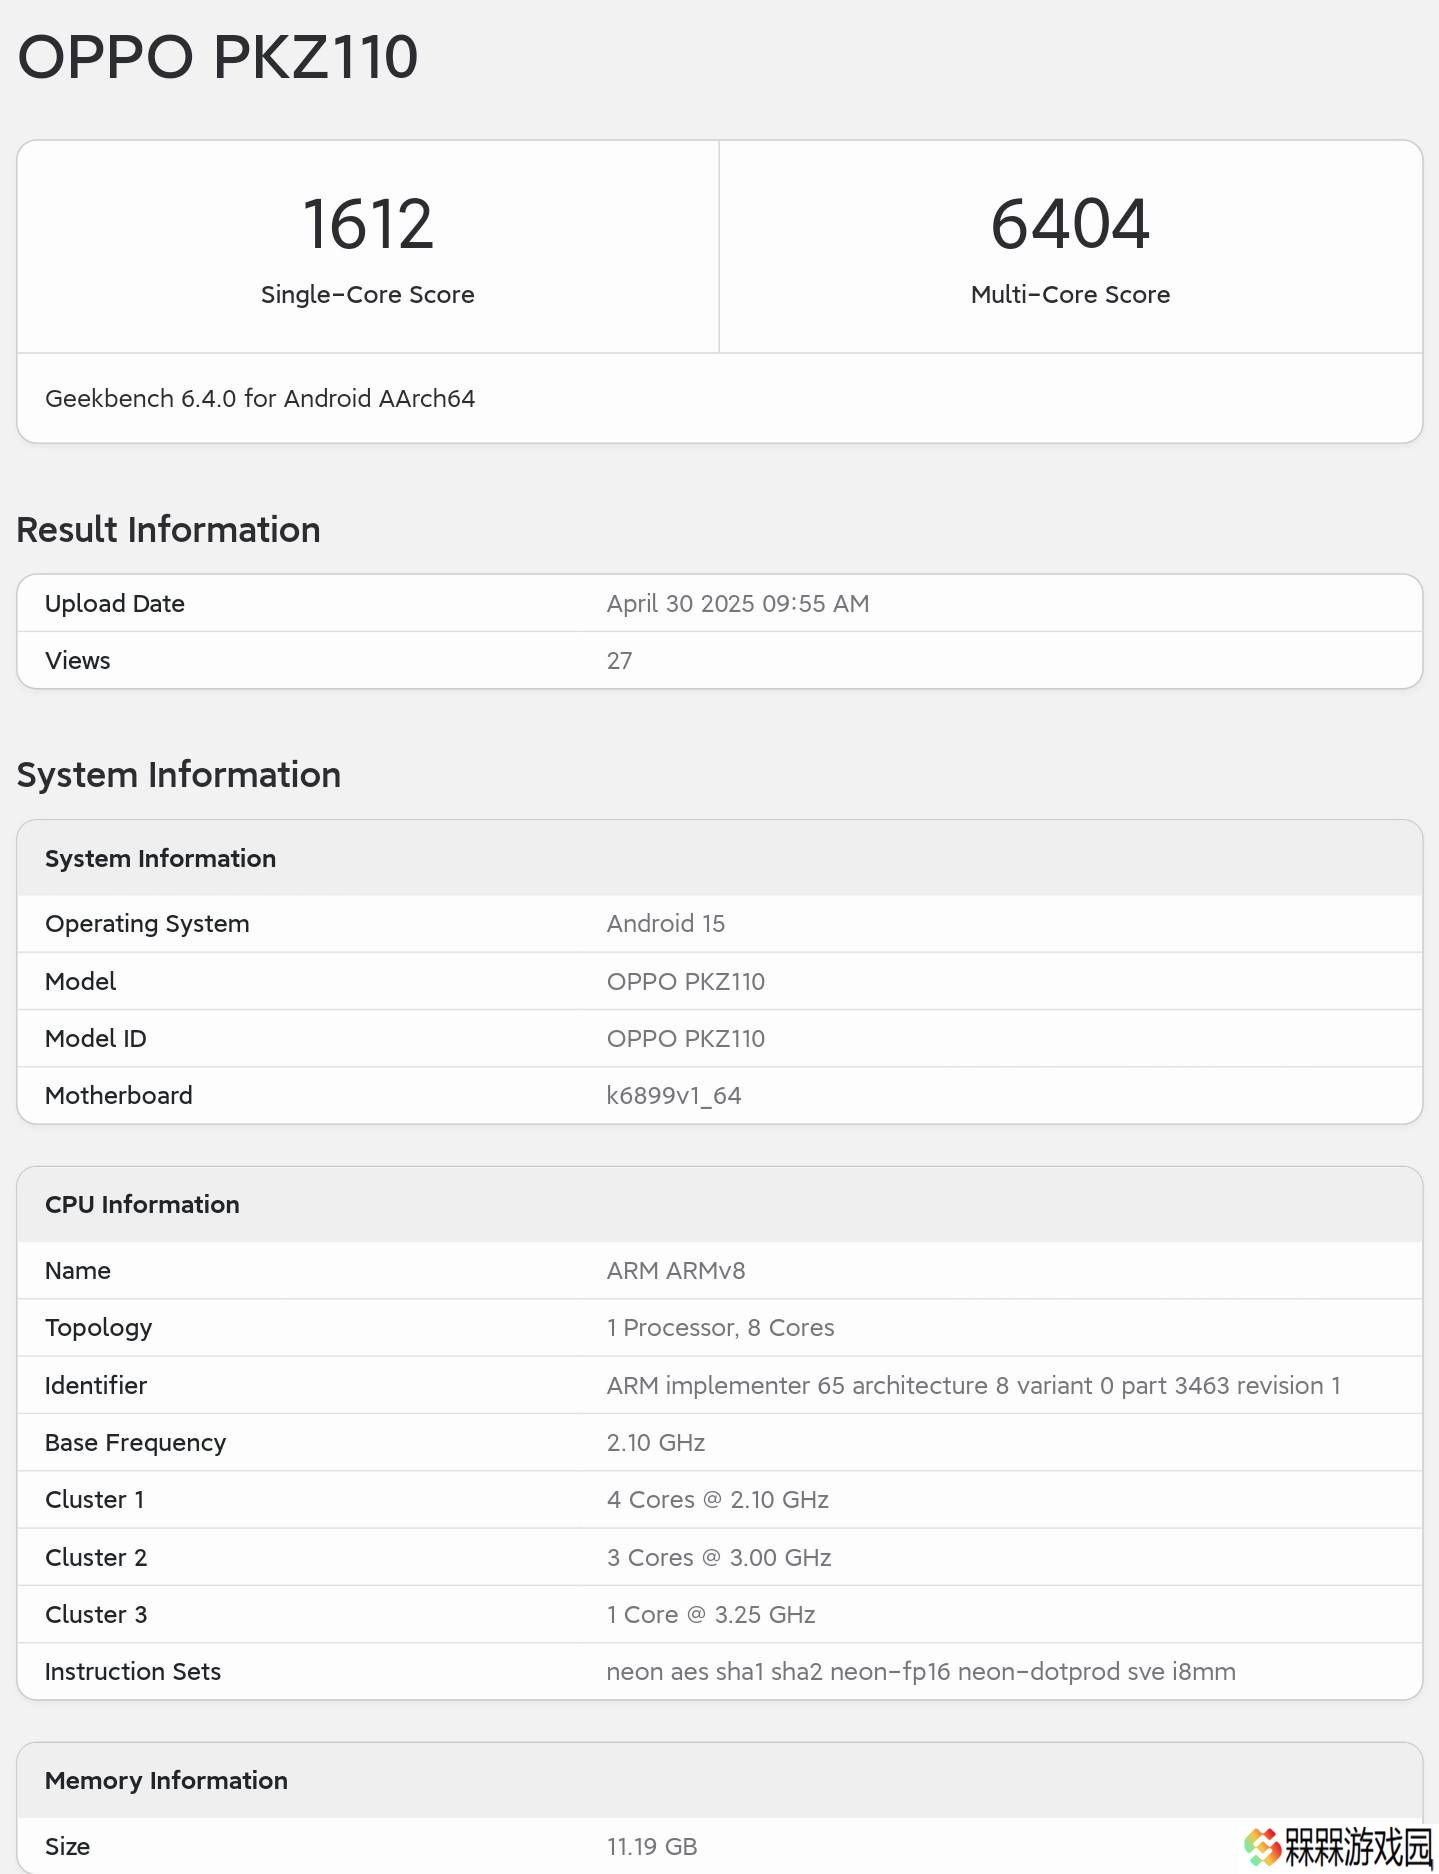Select the ARM implementer 65 identifier value
The image size is (1439, 1874).
[974, 1386]
